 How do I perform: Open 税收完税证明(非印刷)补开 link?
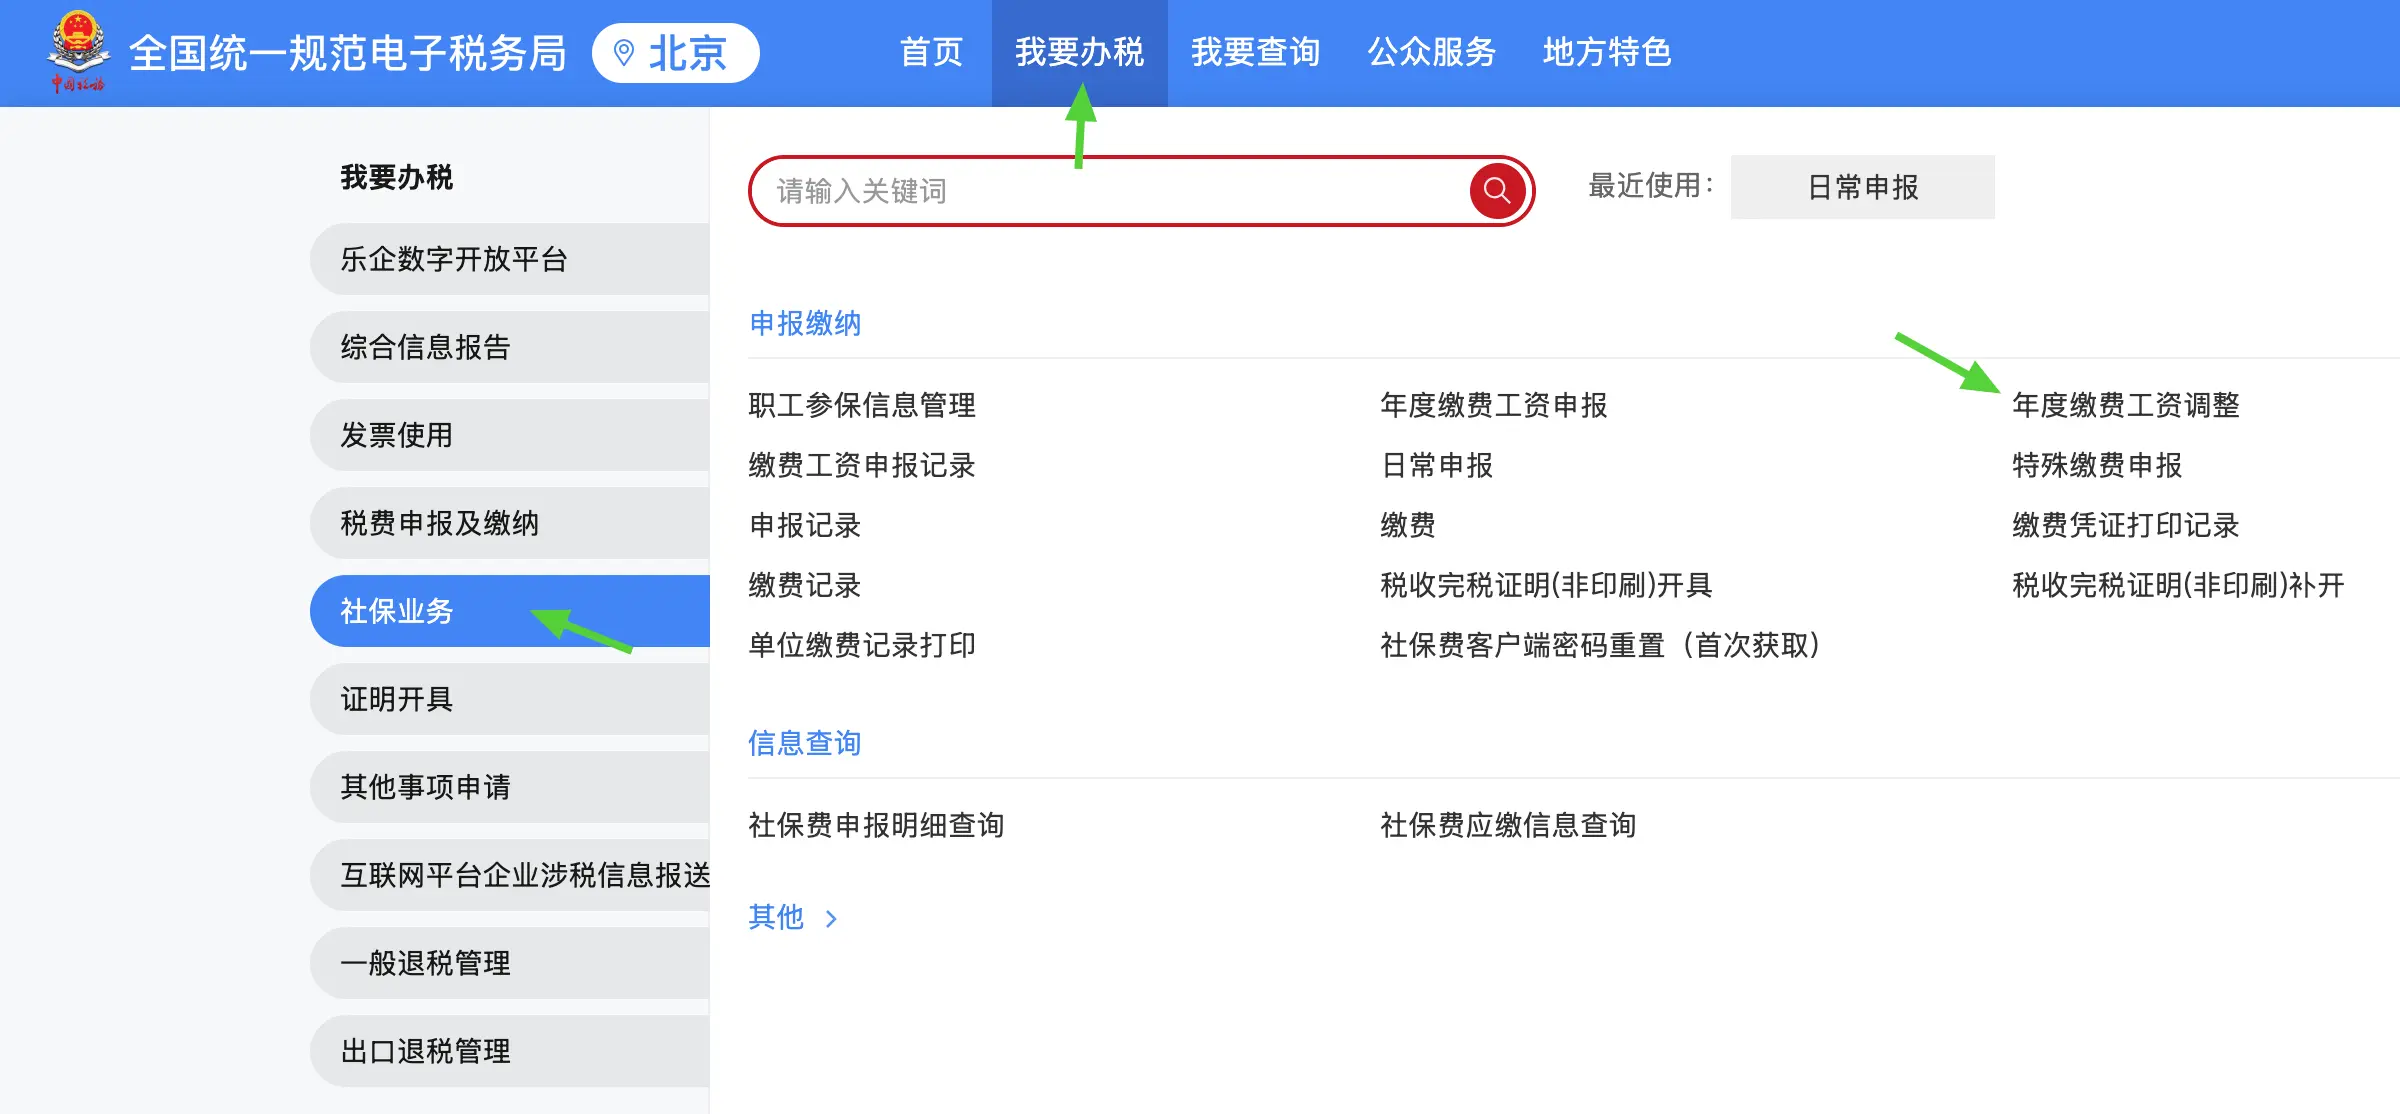tap(2179, 585)
